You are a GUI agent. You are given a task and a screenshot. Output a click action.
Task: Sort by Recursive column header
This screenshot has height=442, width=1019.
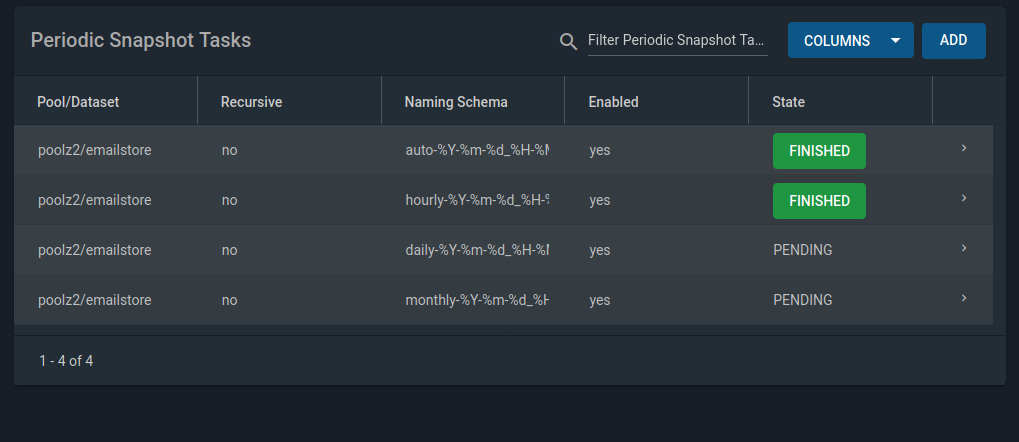tap(252, 102)
